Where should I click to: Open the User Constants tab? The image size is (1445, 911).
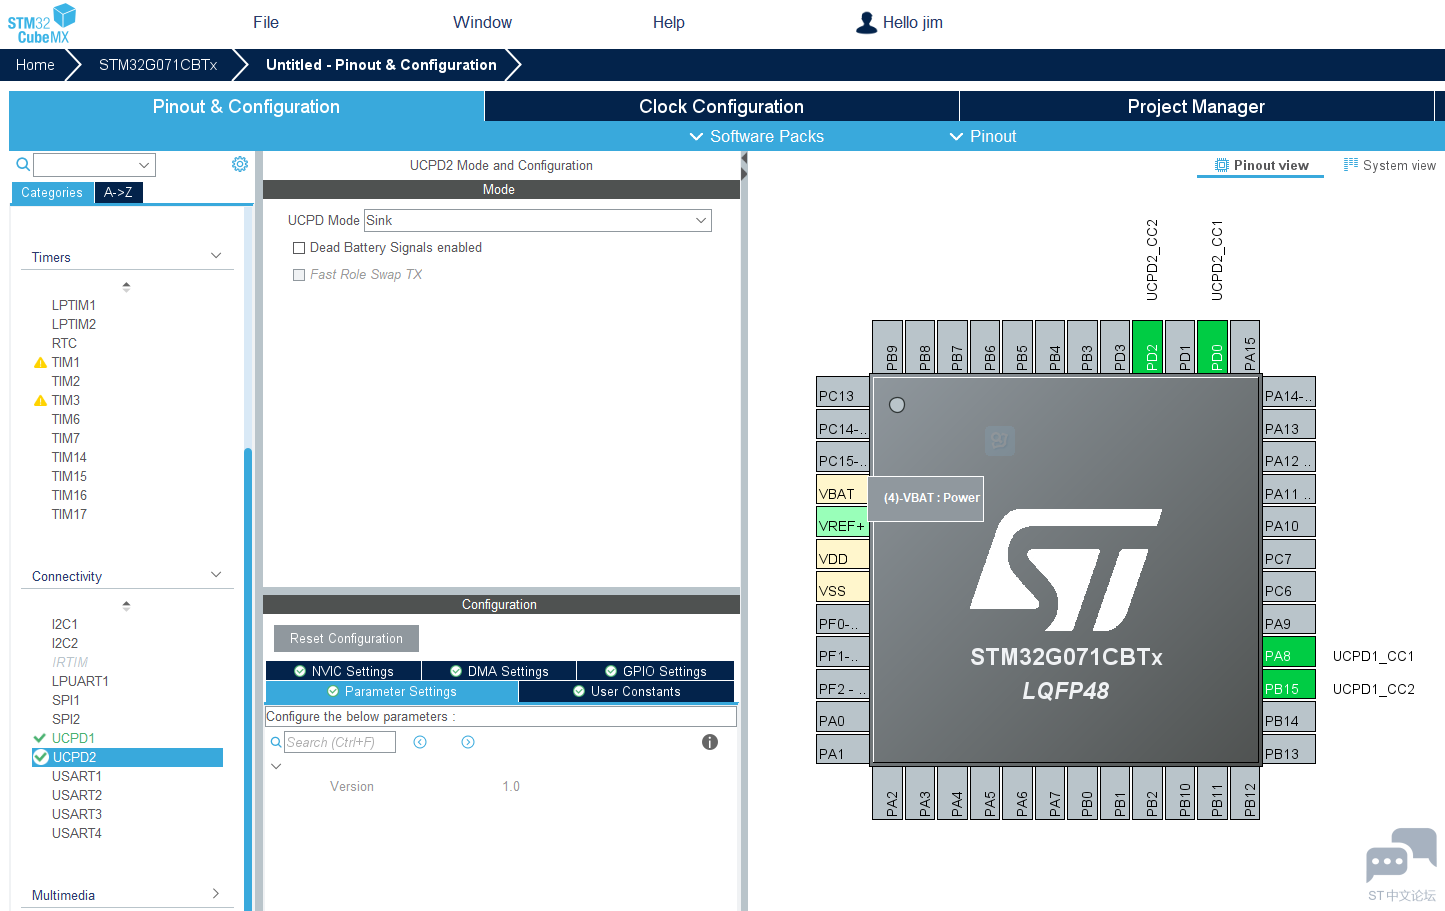[627, 692]
